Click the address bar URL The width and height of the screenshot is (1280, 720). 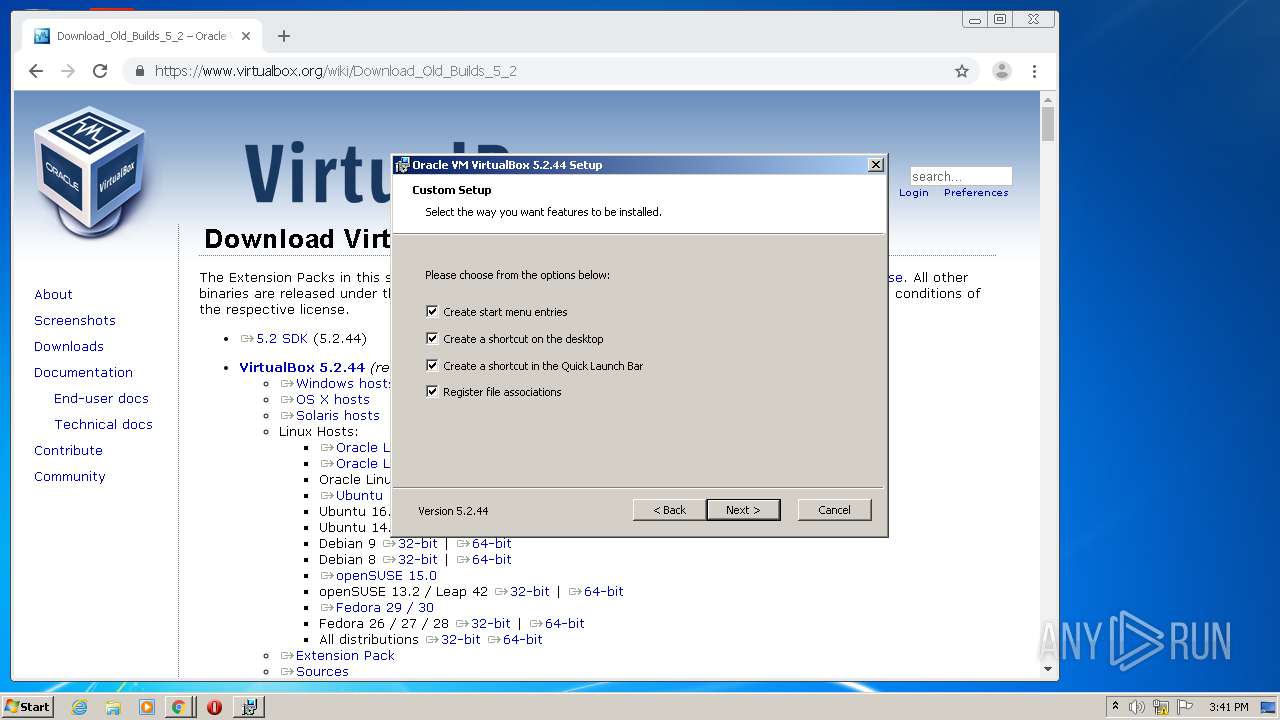coord(335,71)
